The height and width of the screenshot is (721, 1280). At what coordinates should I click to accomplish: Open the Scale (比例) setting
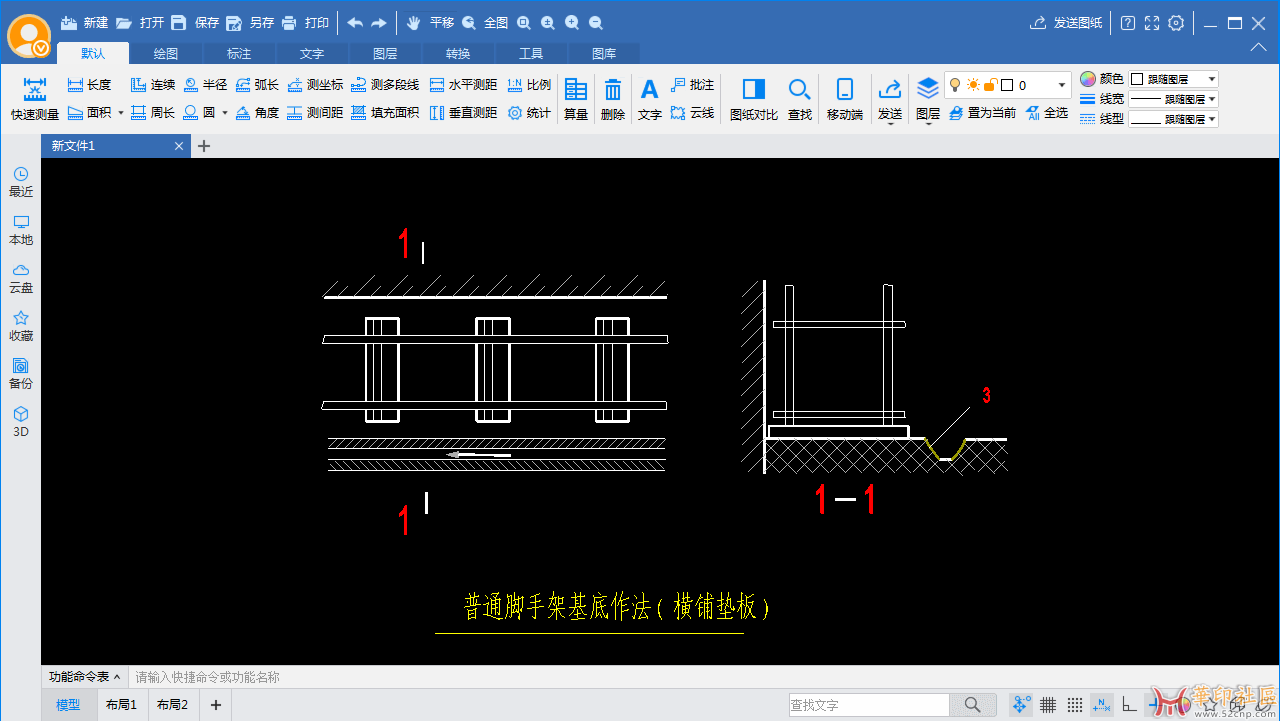pyautogui.click(x=529, y=85)
